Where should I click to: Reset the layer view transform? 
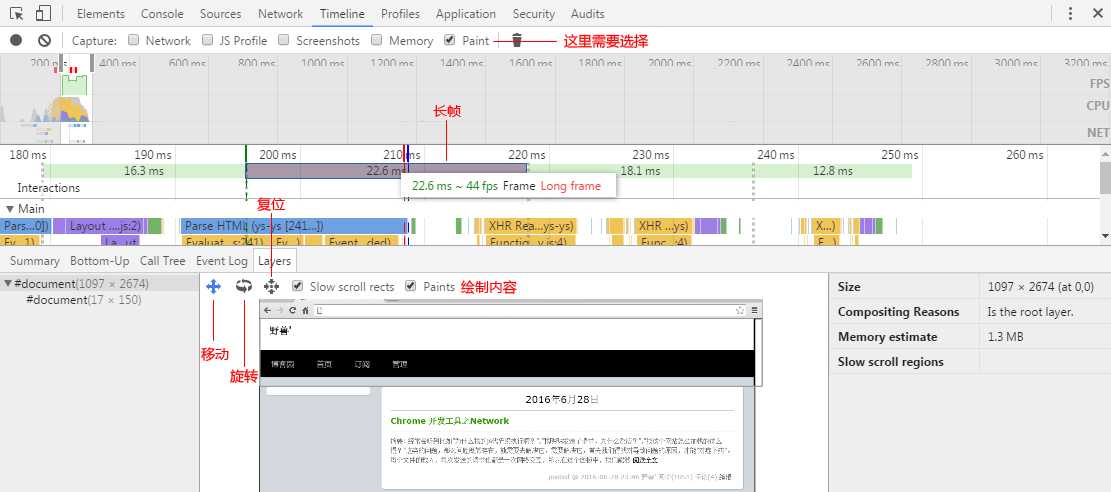tap(271, 286)
